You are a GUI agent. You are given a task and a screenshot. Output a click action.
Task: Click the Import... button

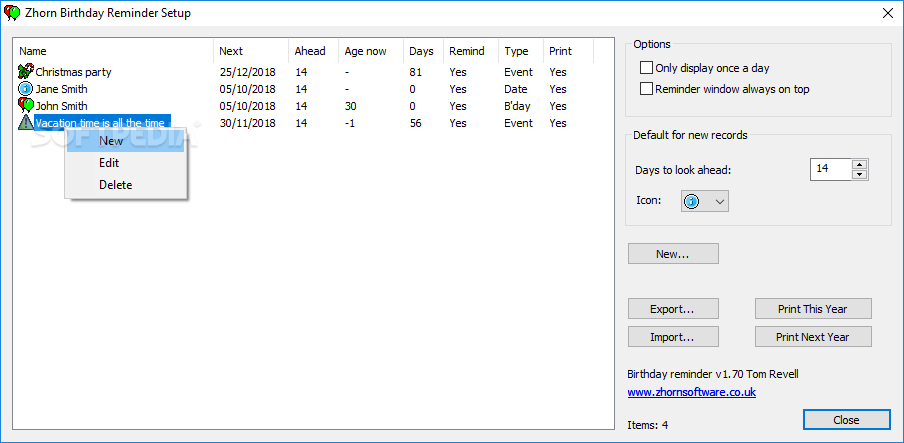coord(673,337)
